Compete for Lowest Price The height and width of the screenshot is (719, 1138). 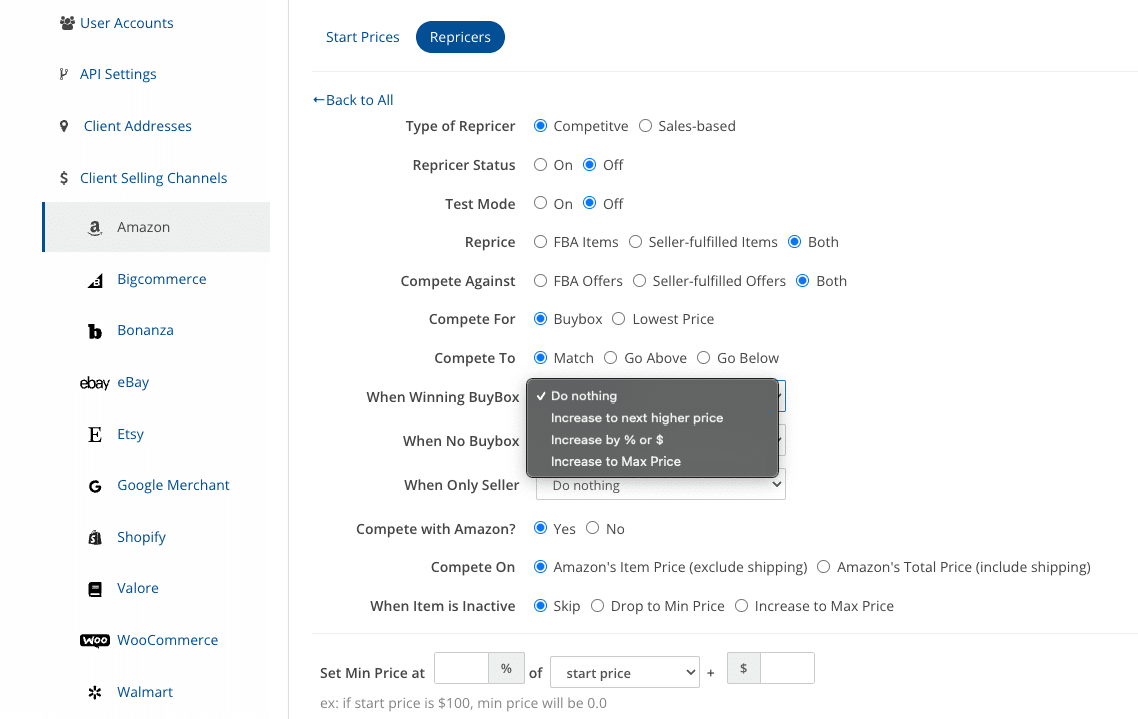(x=618, y=319)
